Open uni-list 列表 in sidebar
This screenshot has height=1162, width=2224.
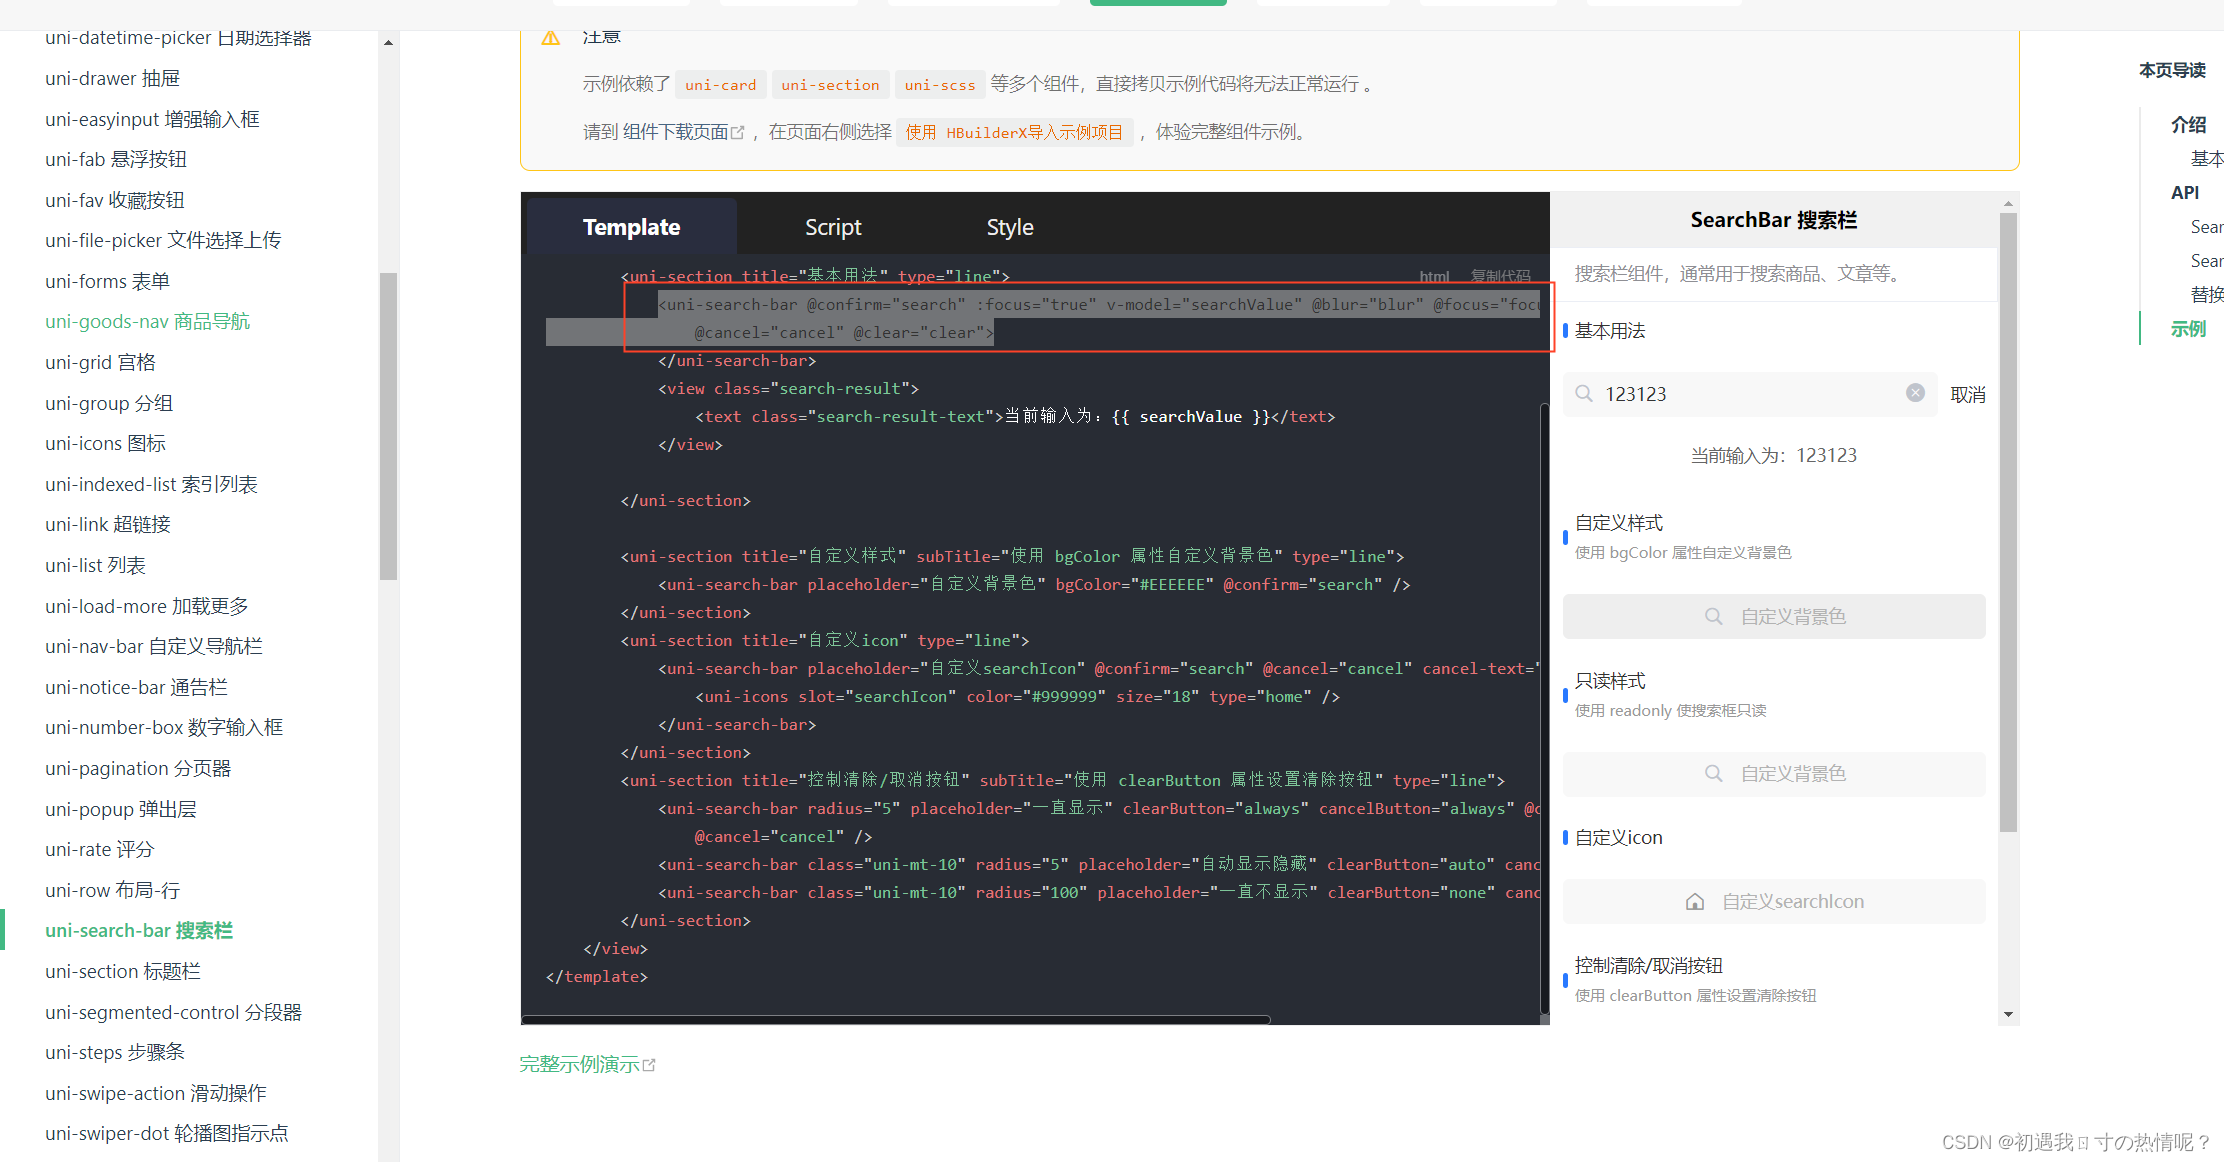click(x=95, y=565)
